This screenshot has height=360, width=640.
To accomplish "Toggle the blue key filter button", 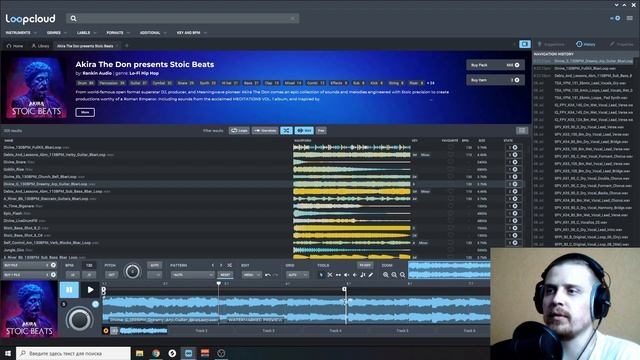I will [304, 131].
